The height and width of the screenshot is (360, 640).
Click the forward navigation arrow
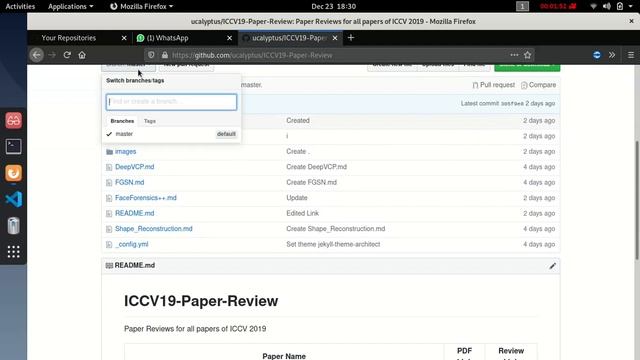click(x=52, y=55)
